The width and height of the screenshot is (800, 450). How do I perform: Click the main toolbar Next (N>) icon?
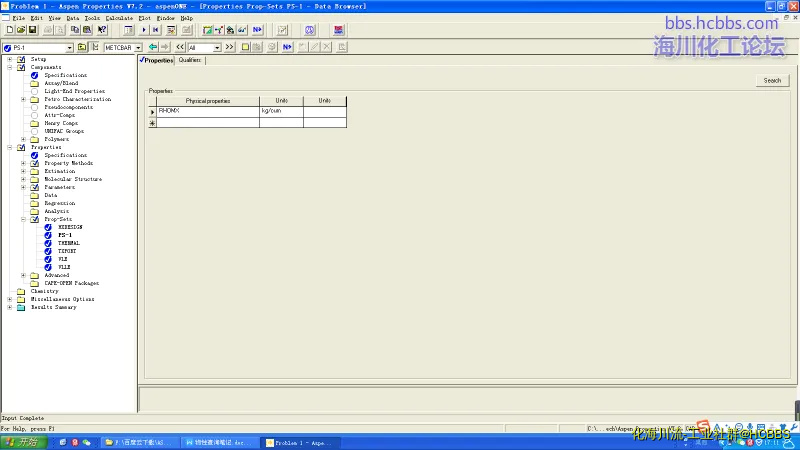tap(257, 30)
